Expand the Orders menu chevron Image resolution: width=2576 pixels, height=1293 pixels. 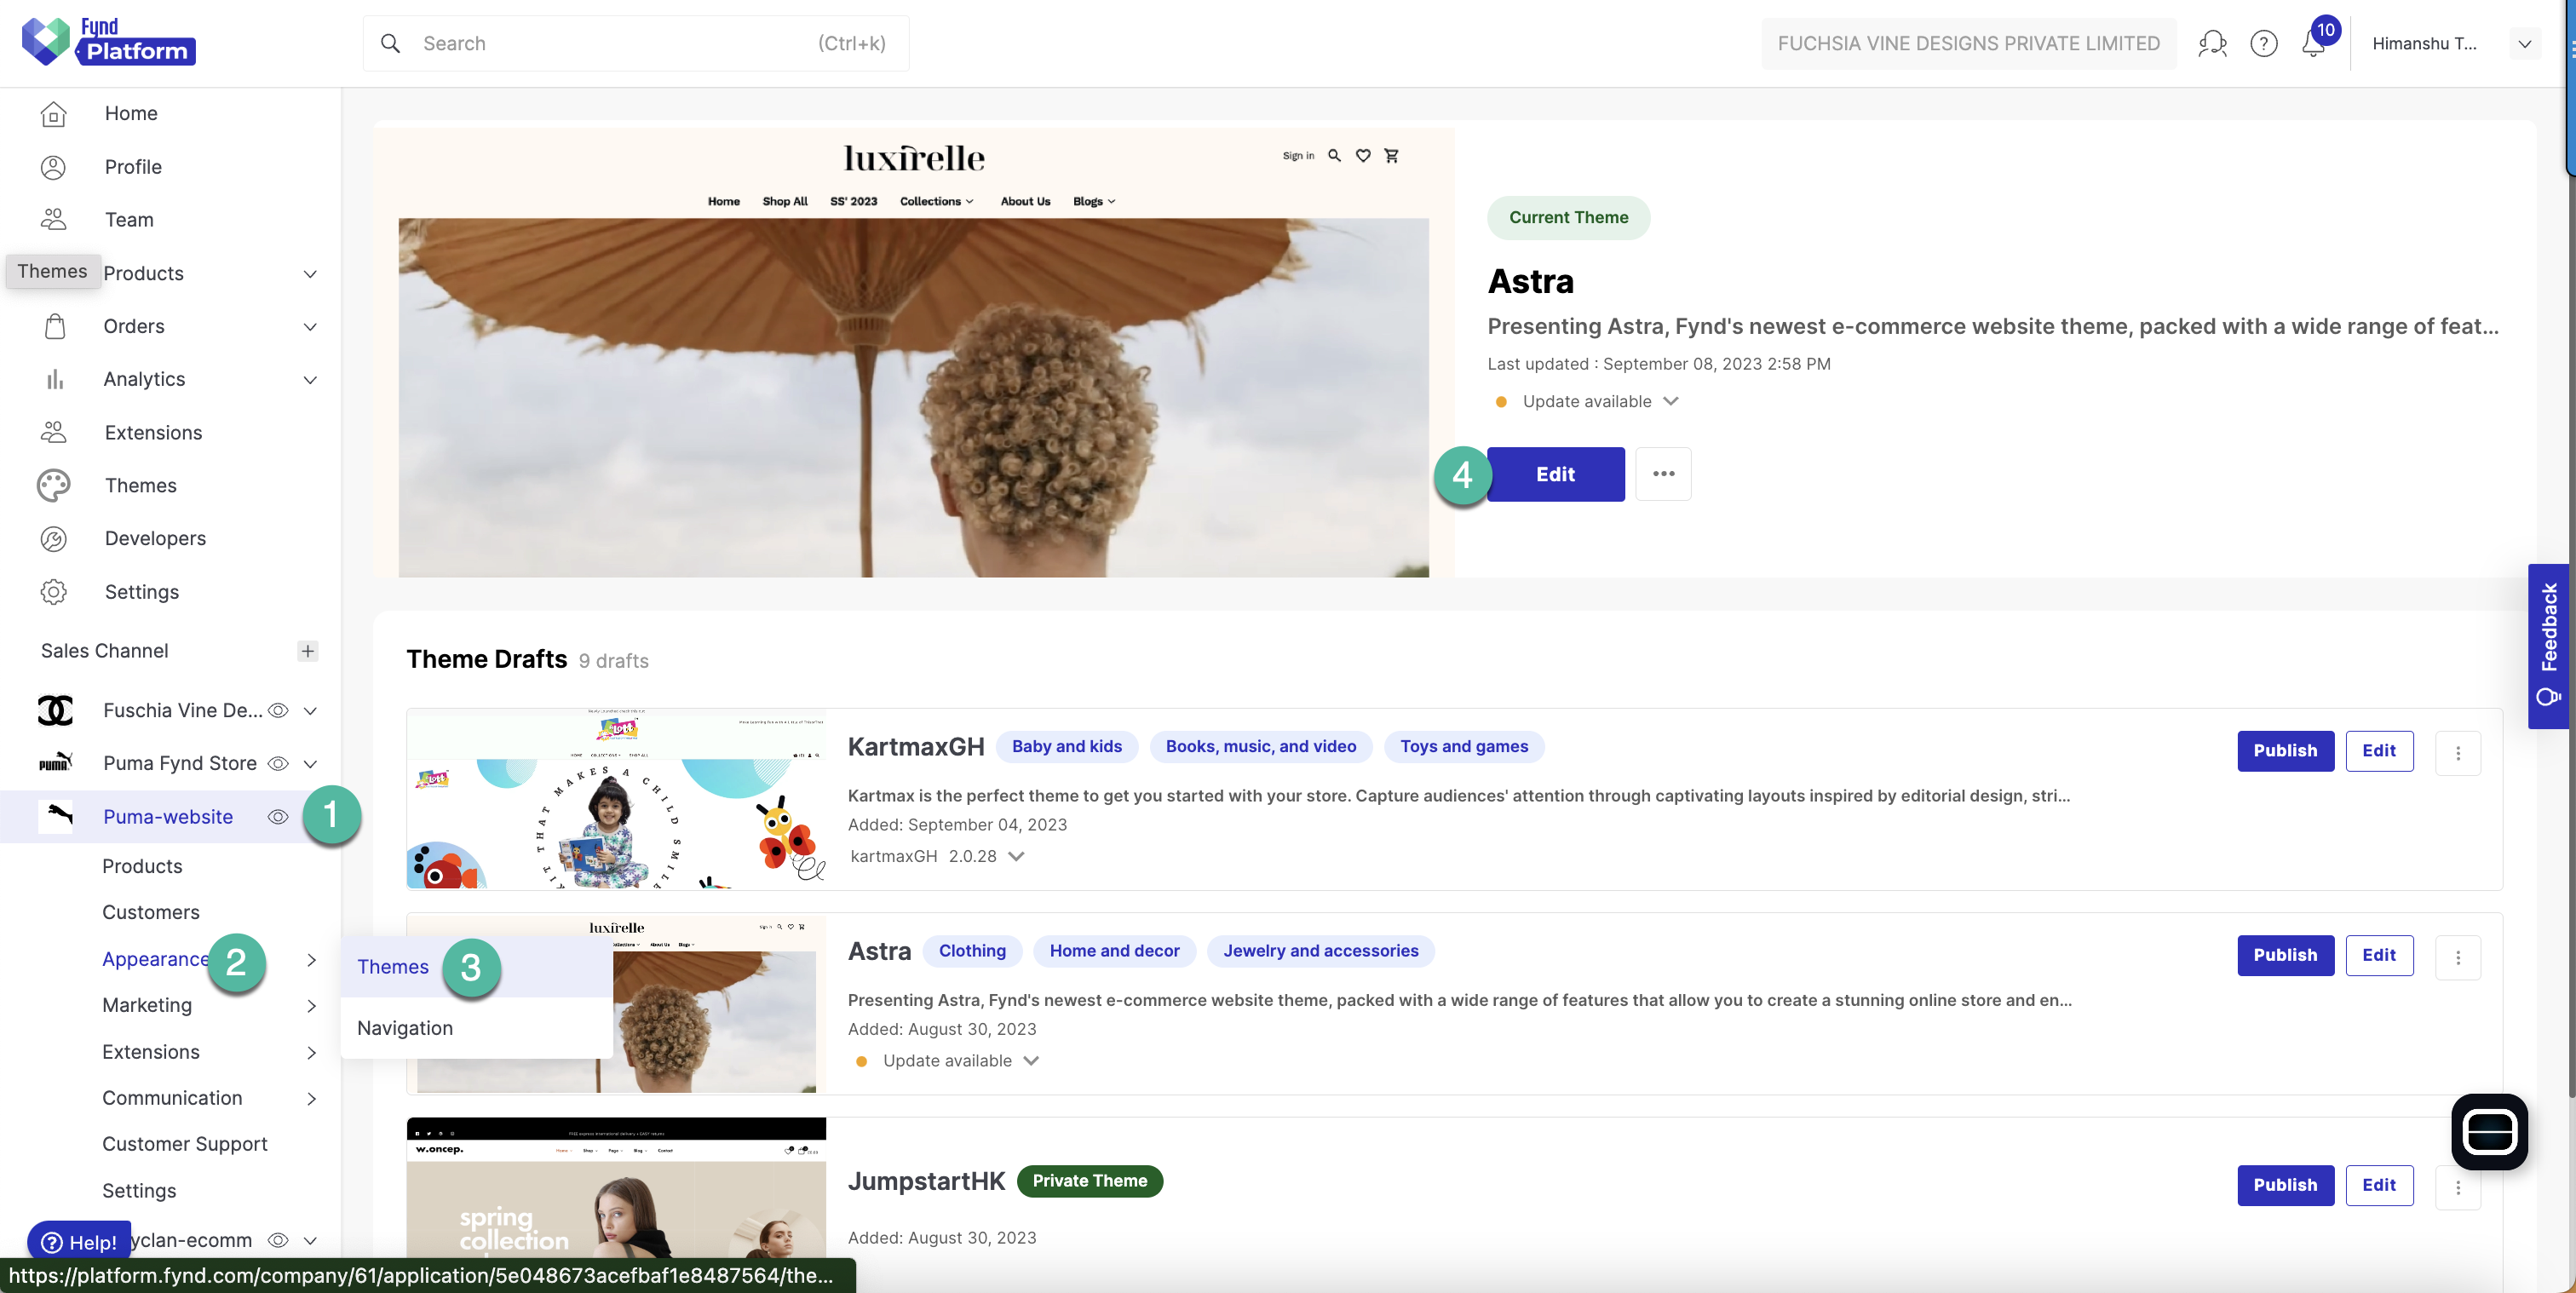(310, 326)
